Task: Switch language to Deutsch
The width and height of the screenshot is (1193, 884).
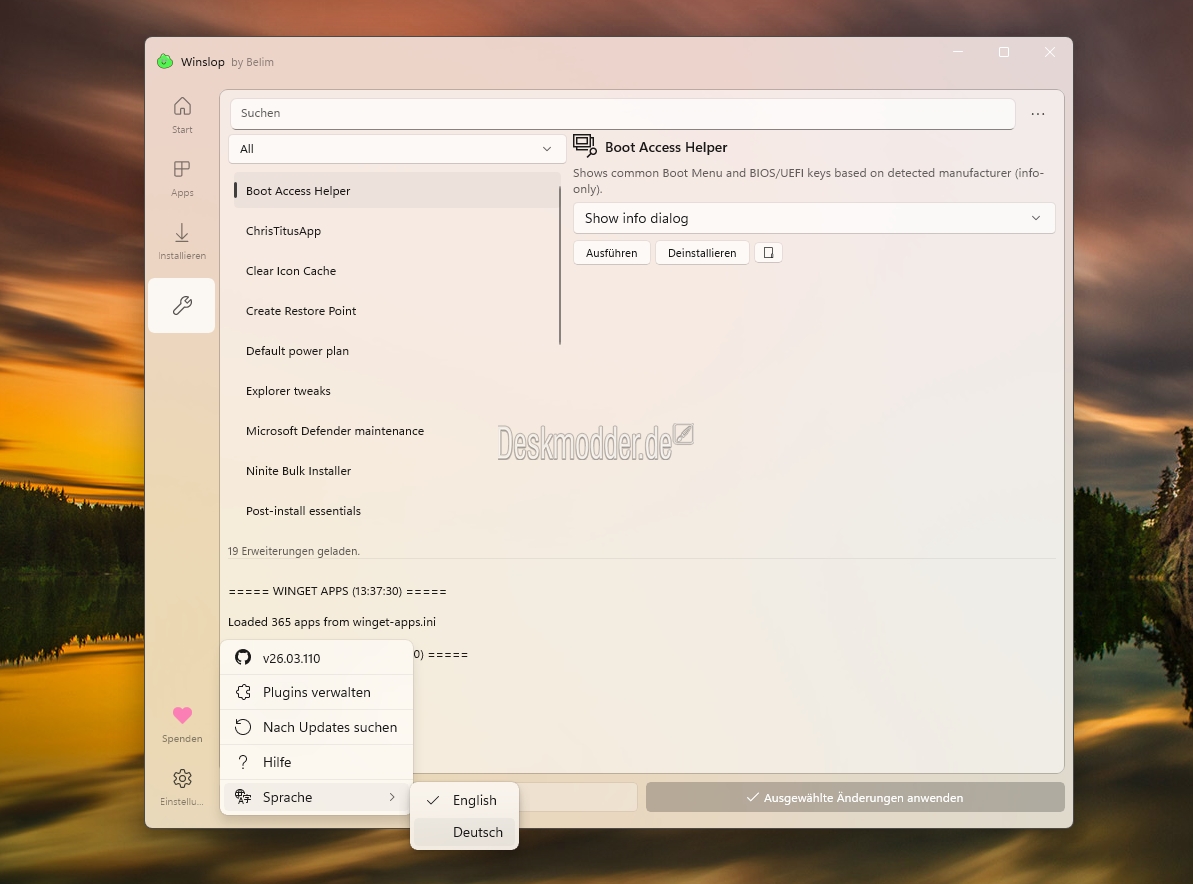Action: 477,832
